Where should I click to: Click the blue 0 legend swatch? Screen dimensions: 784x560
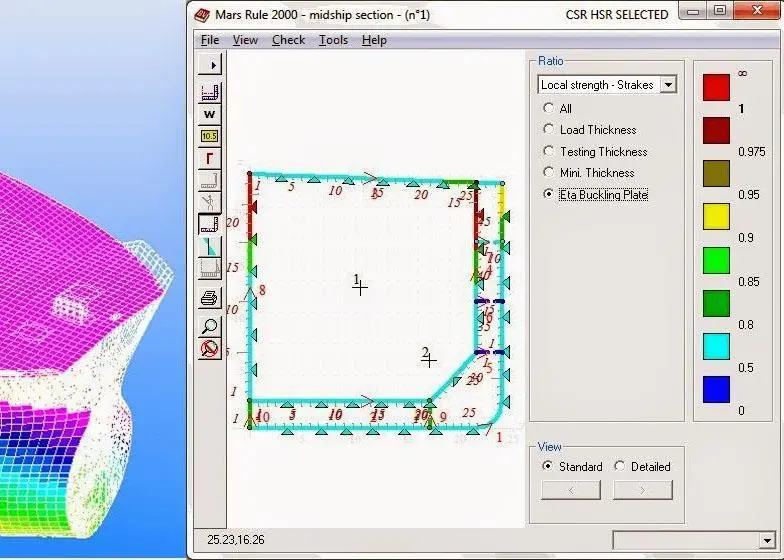coord(716,389)
